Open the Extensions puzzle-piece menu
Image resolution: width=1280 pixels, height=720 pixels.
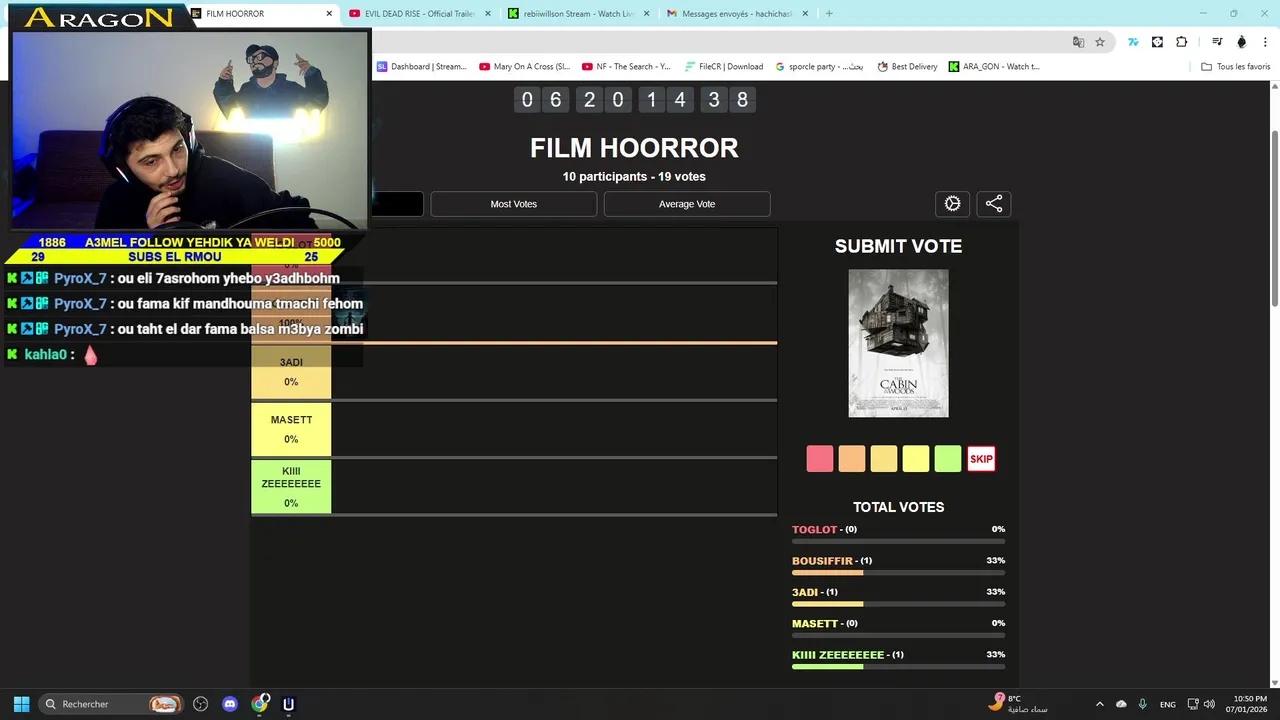click(x=1182, y=42)
